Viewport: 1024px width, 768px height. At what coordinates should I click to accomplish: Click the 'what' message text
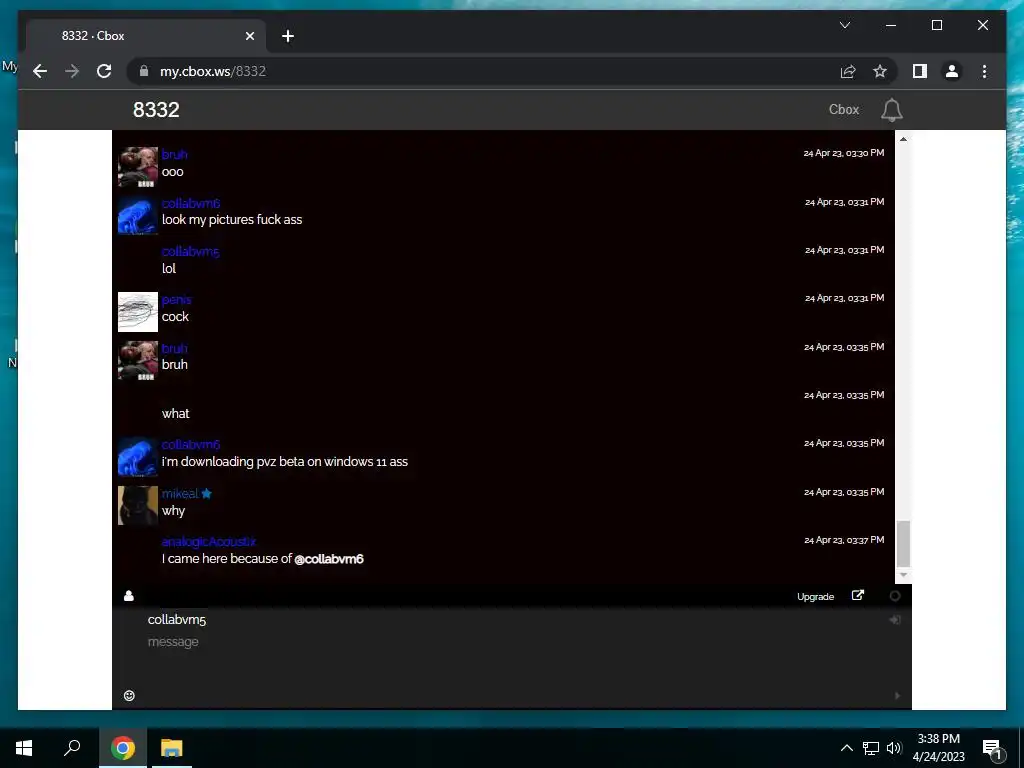(176, 413)
